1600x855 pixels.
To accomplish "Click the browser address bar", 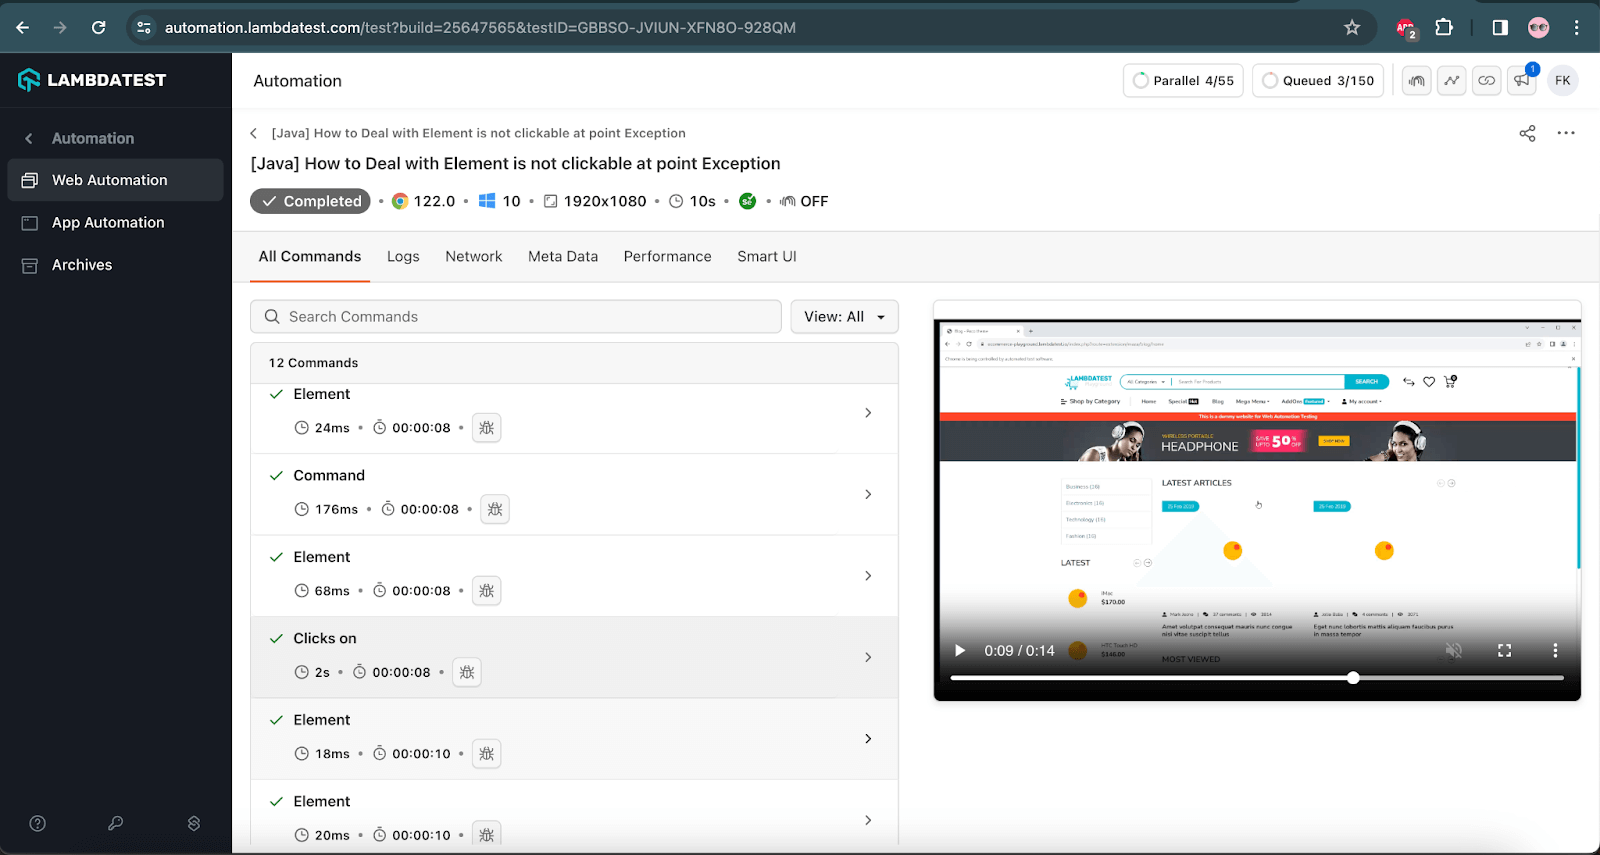I will 740,28.
